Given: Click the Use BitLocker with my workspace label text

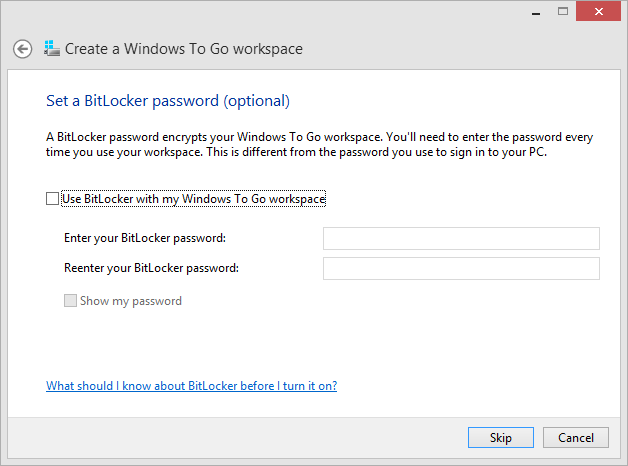Looking at the screenshot, I should click(x=194, y=199).
